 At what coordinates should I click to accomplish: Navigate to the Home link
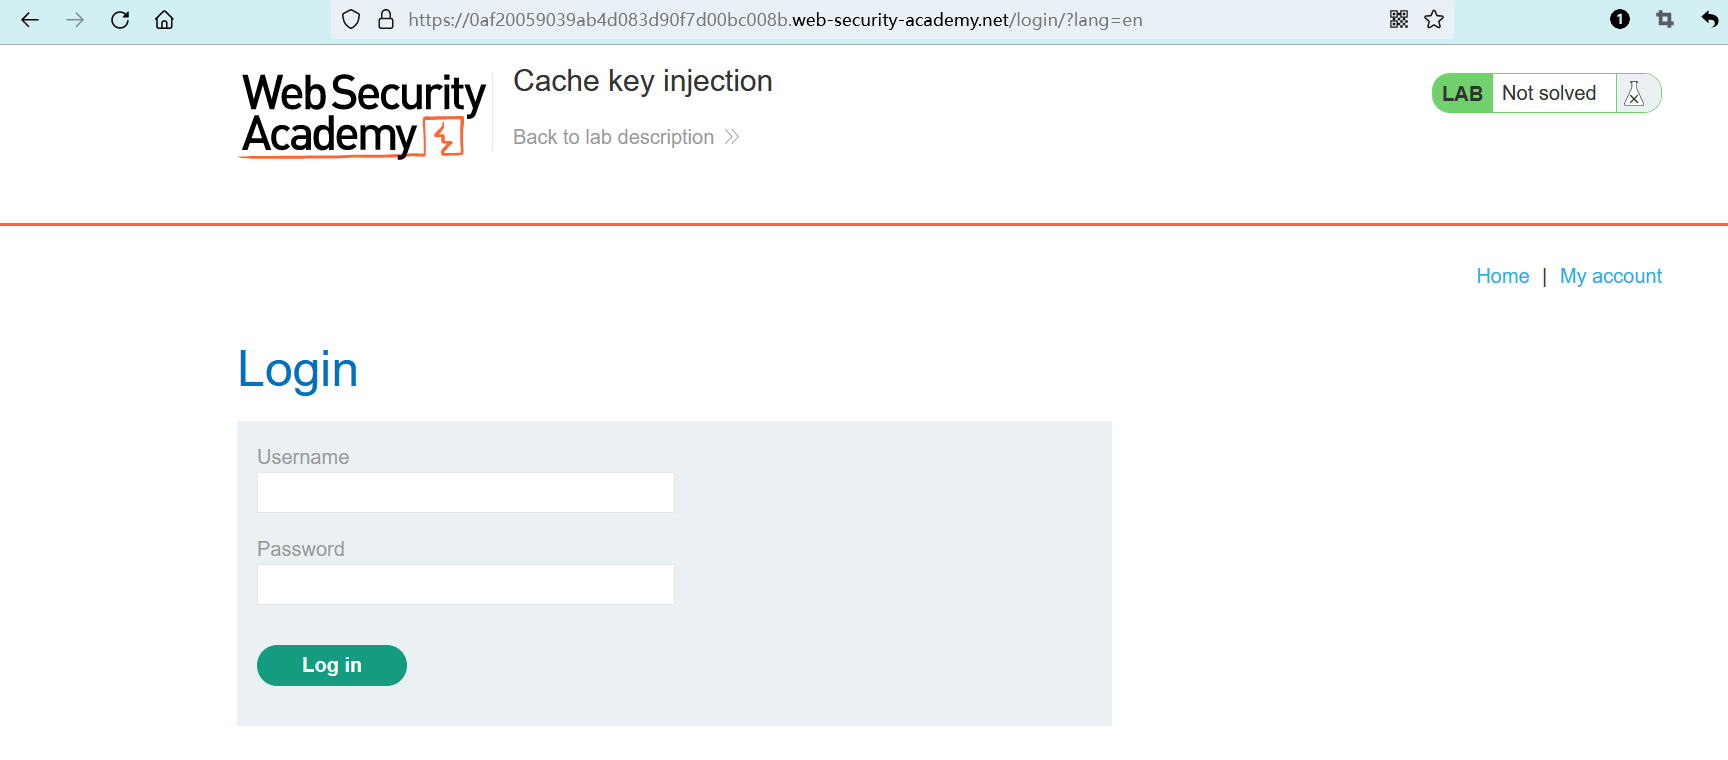[x=1502, y=276]
